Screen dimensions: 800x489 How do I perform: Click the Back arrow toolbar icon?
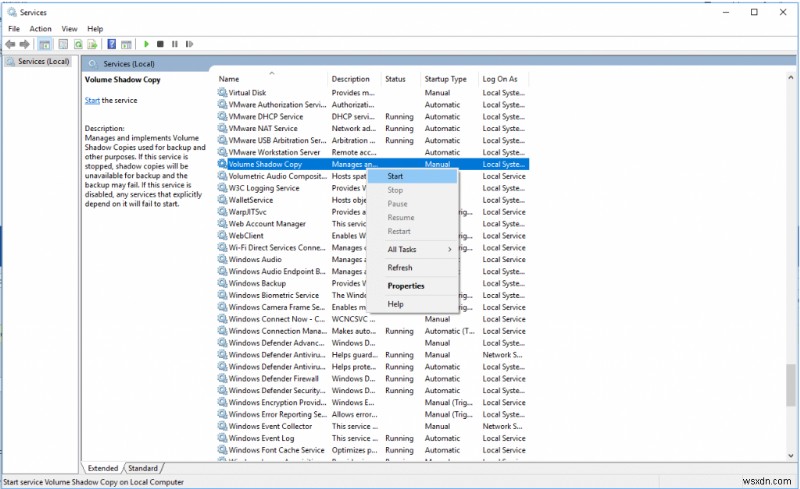point(10,44)
